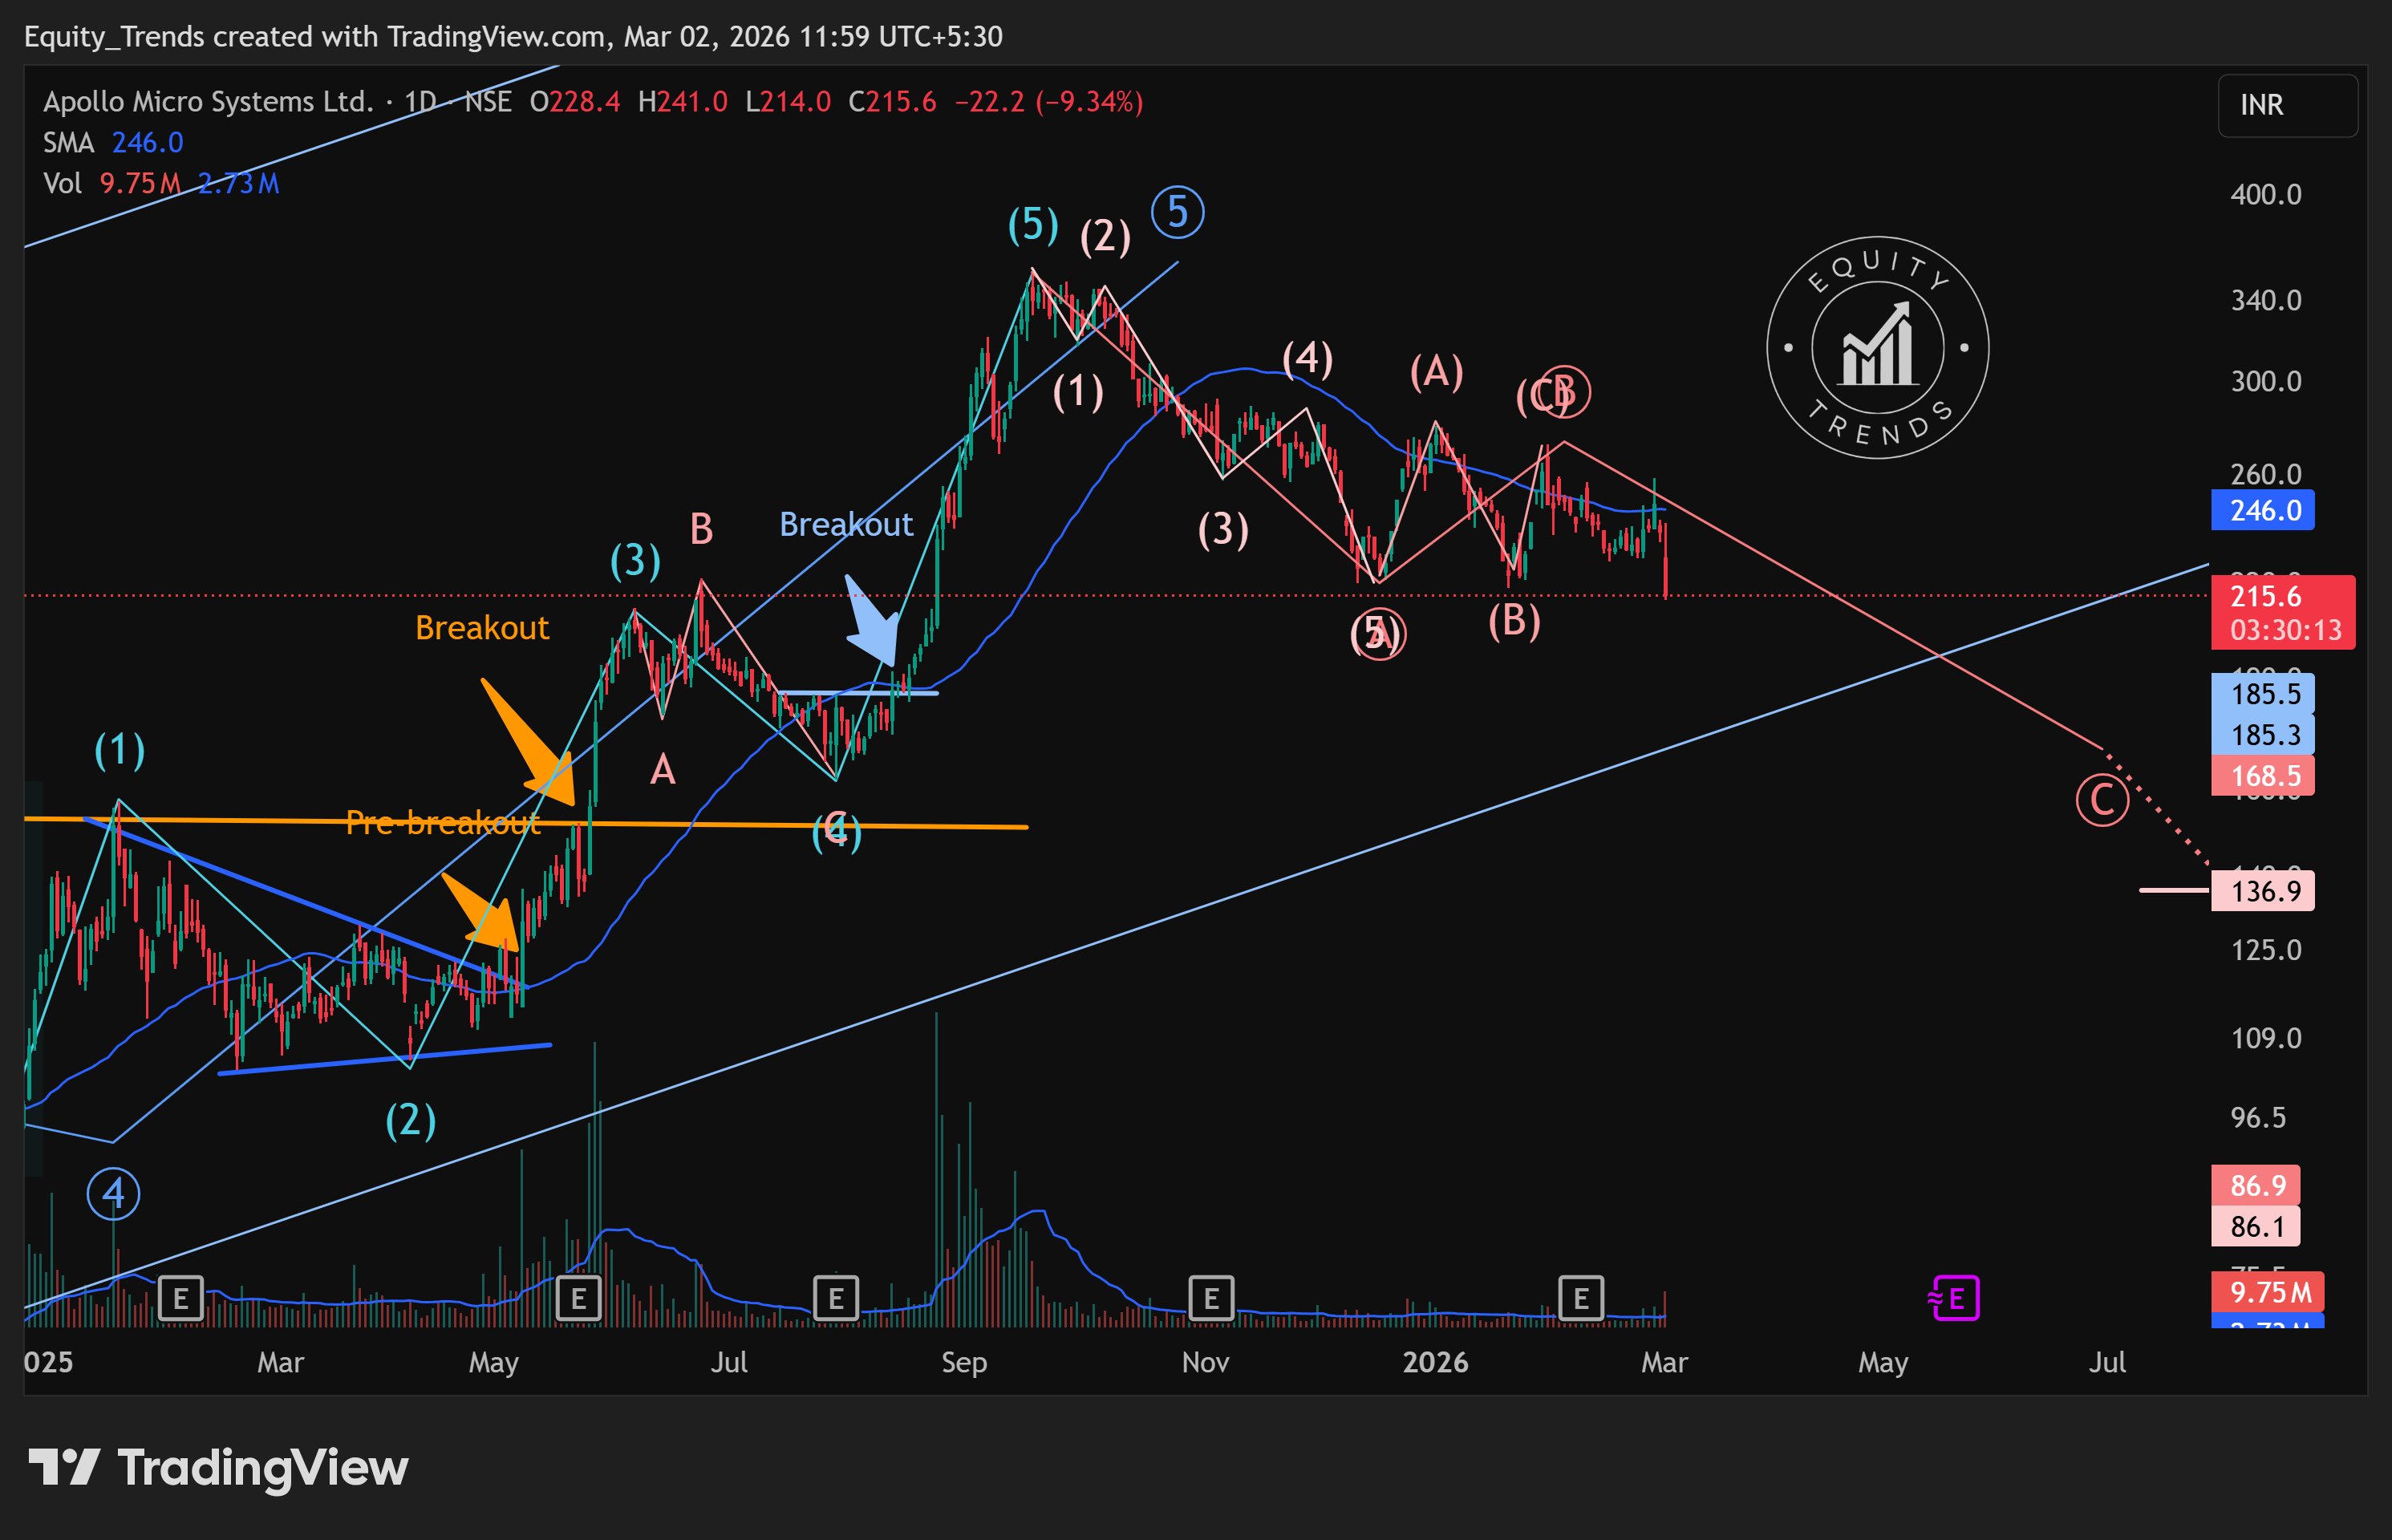
Task: Click the orange Breakout text annotation
Action: coord(482,628)
